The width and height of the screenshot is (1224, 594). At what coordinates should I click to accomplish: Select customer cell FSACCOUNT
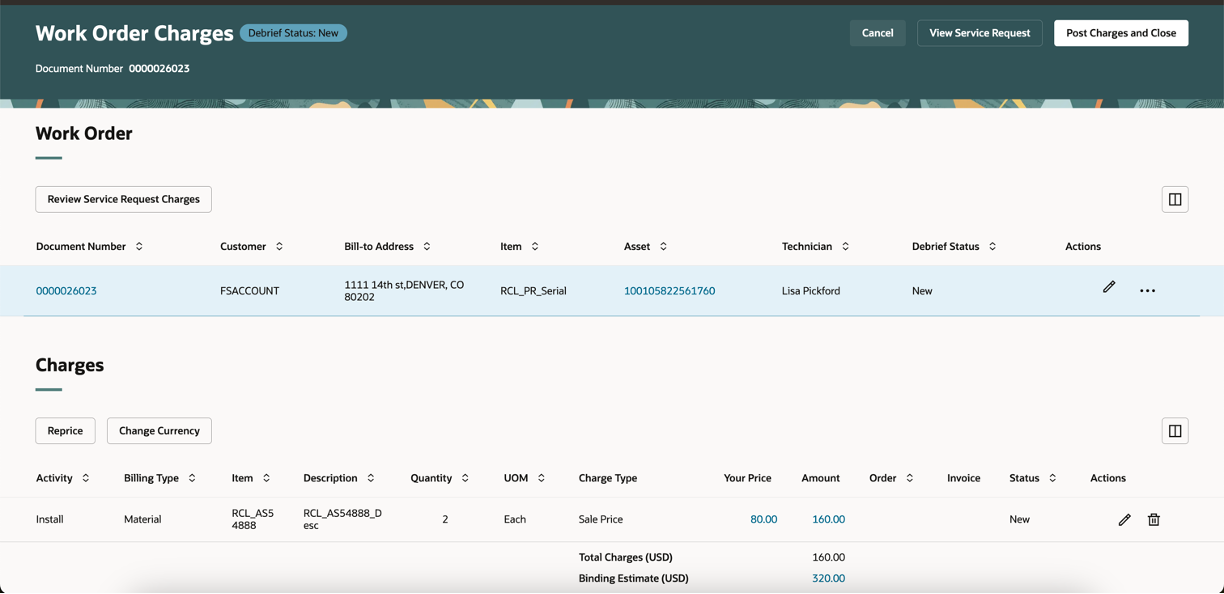click(x=250, y=291)
